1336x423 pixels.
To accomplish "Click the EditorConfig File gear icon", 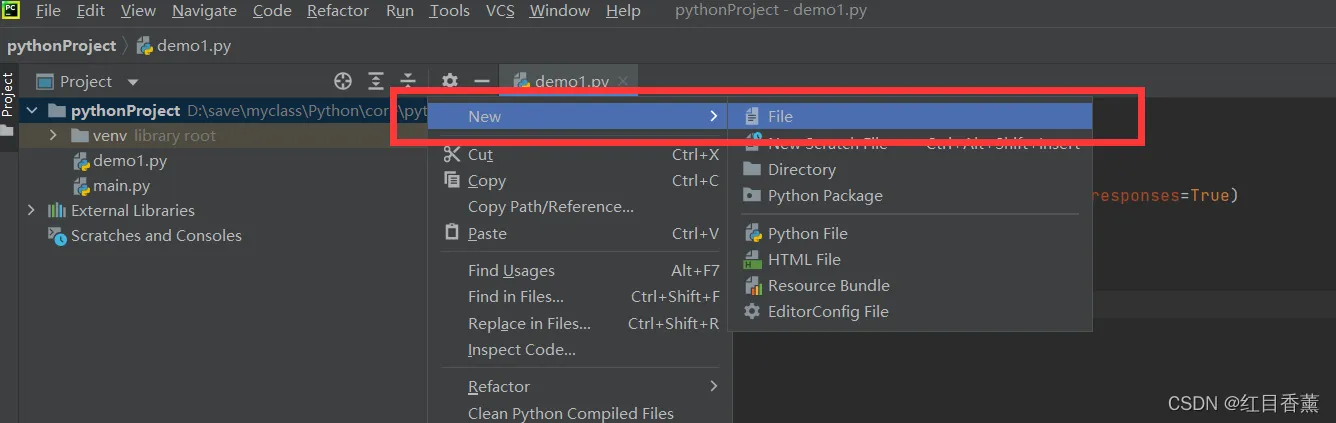I will [x=752, y=311].
